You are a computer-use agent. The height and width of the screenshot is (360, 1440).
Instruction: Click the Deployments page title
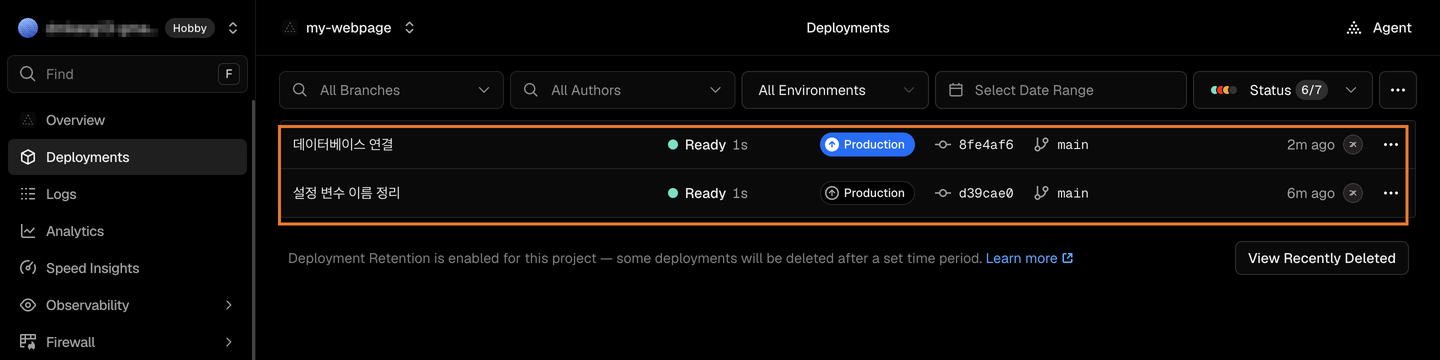(848, 28)
